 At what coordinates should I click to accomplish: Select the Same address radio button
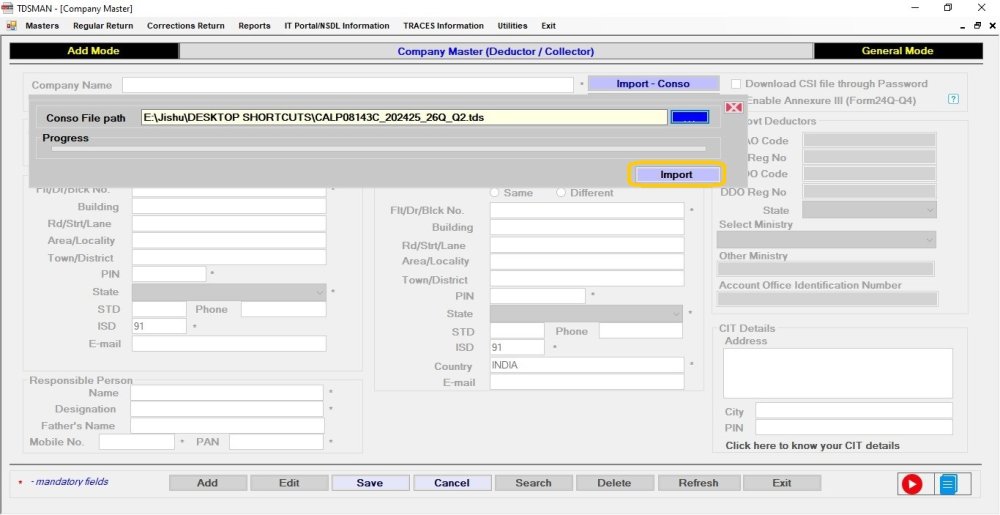tap(494, 192)
